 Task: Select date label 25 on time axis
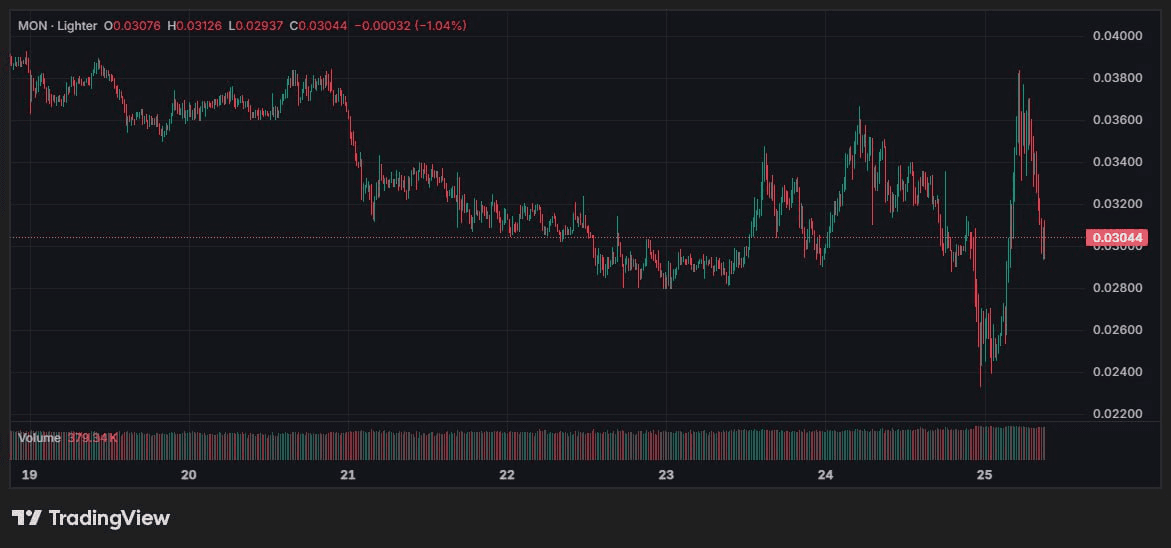[x=984, y=474]
